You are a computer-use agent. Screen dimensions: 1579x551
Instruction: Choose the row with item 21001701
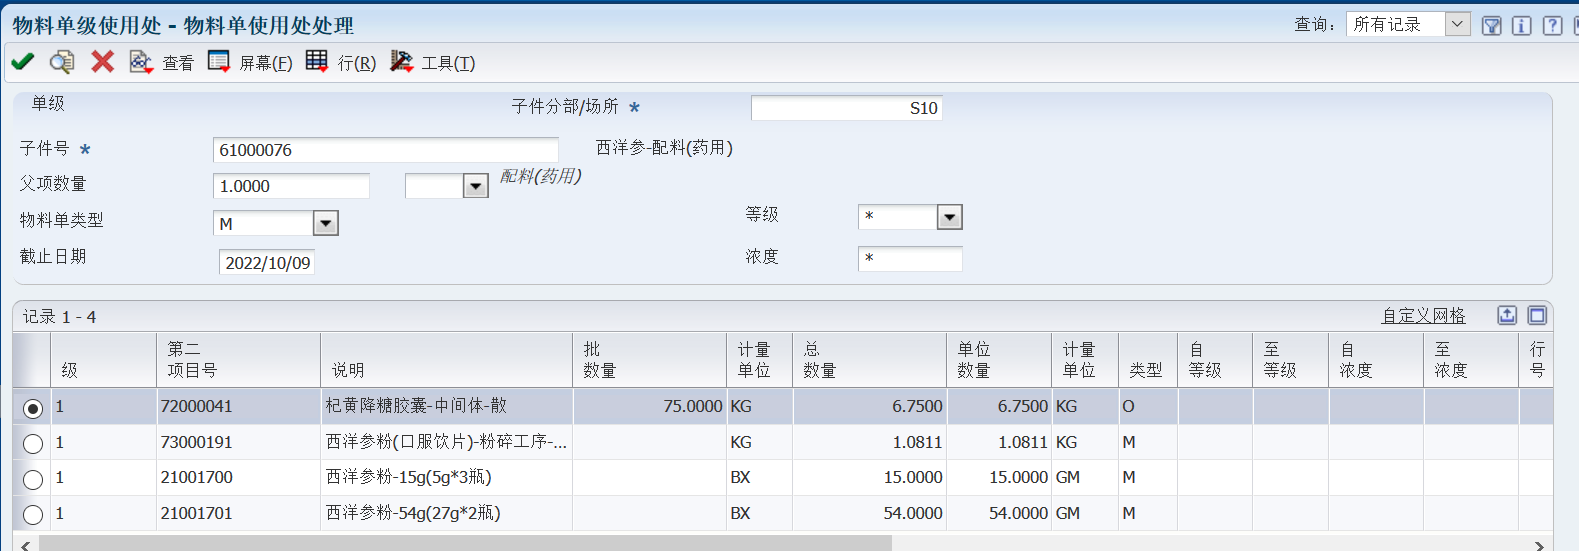click(x=33, y=515)
